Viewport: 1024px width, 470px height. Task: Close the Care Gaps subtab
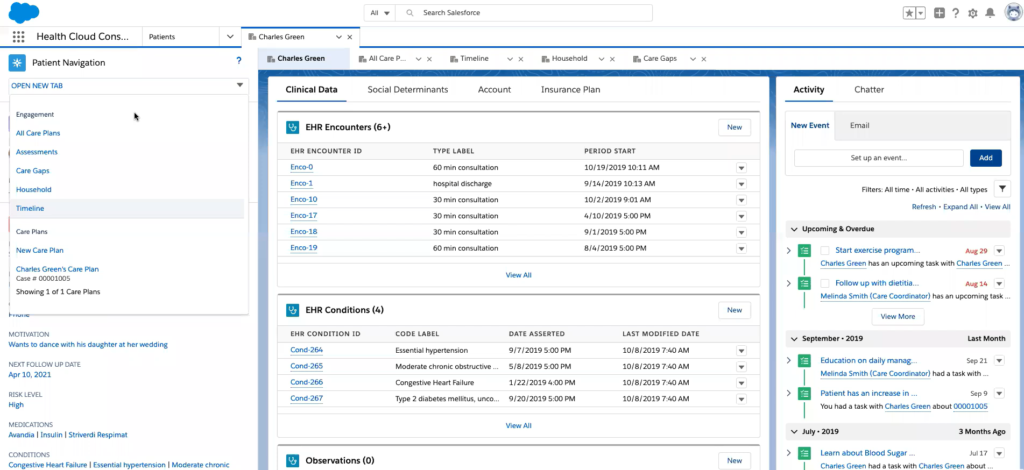point(703,59)
